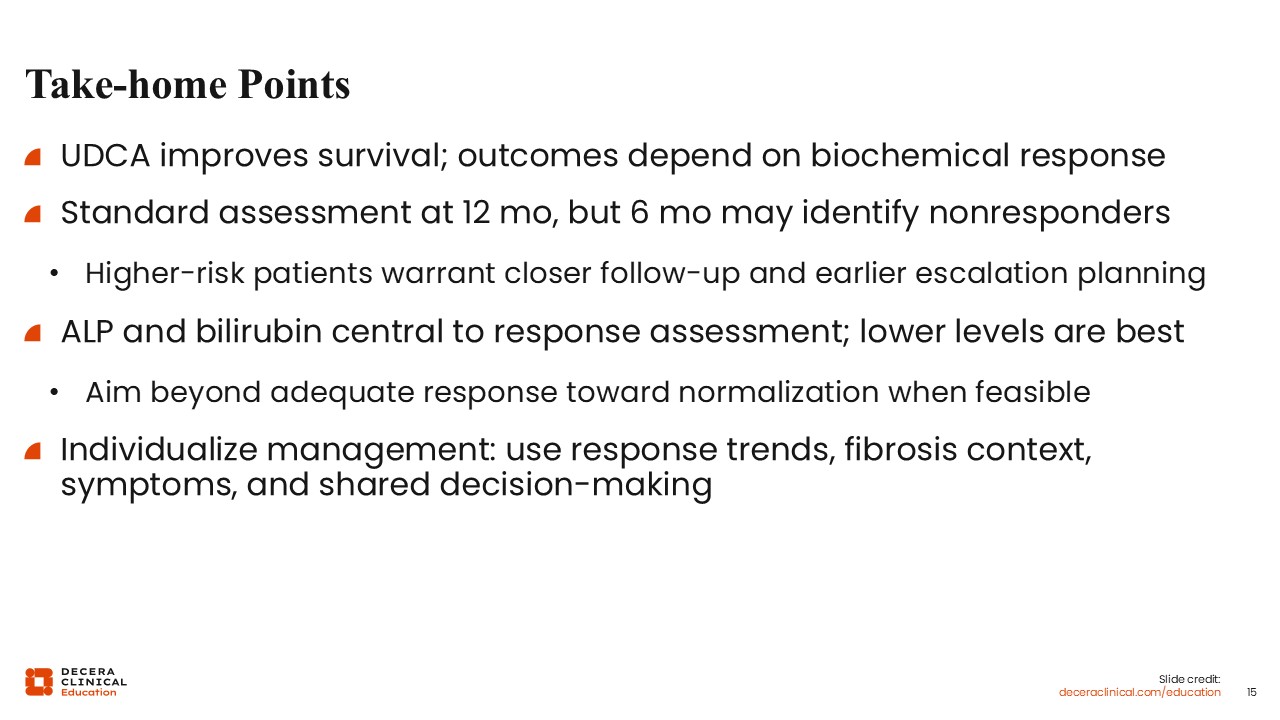
Task: Click the dot bullet before Aim beyond
Action: point(54,393)
